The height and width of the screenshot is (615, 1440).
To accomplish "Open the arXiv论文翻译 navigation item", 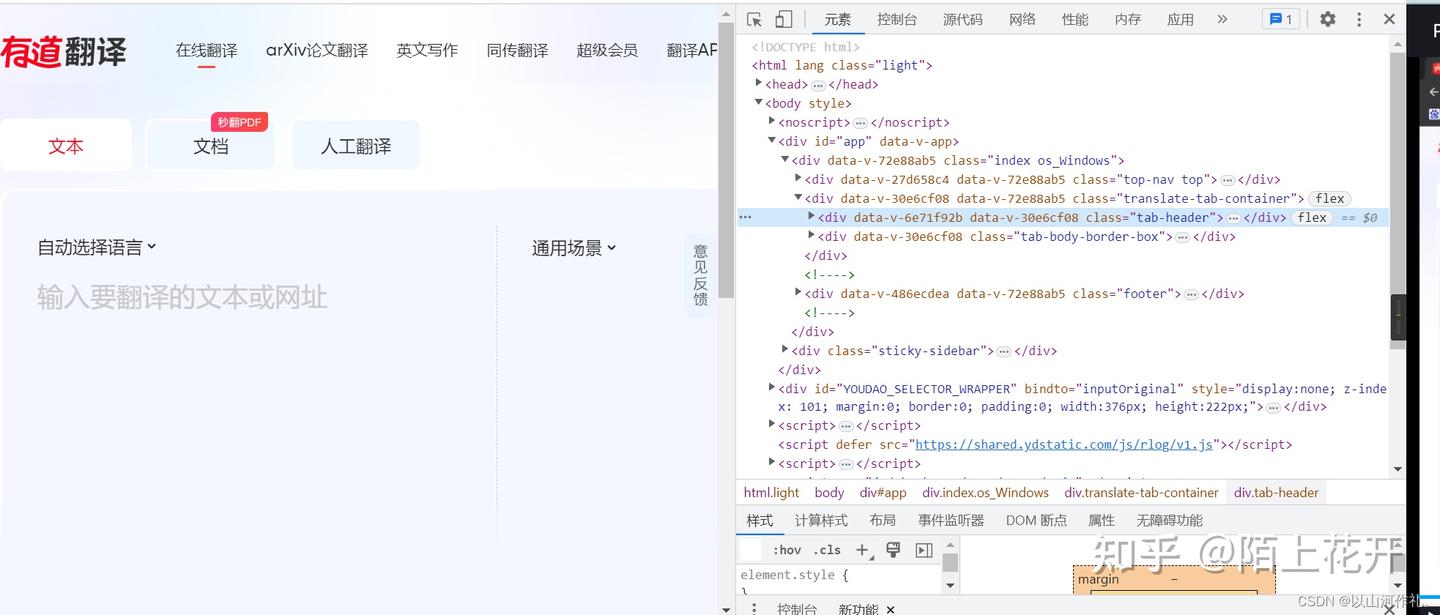I will coord(317,50).
